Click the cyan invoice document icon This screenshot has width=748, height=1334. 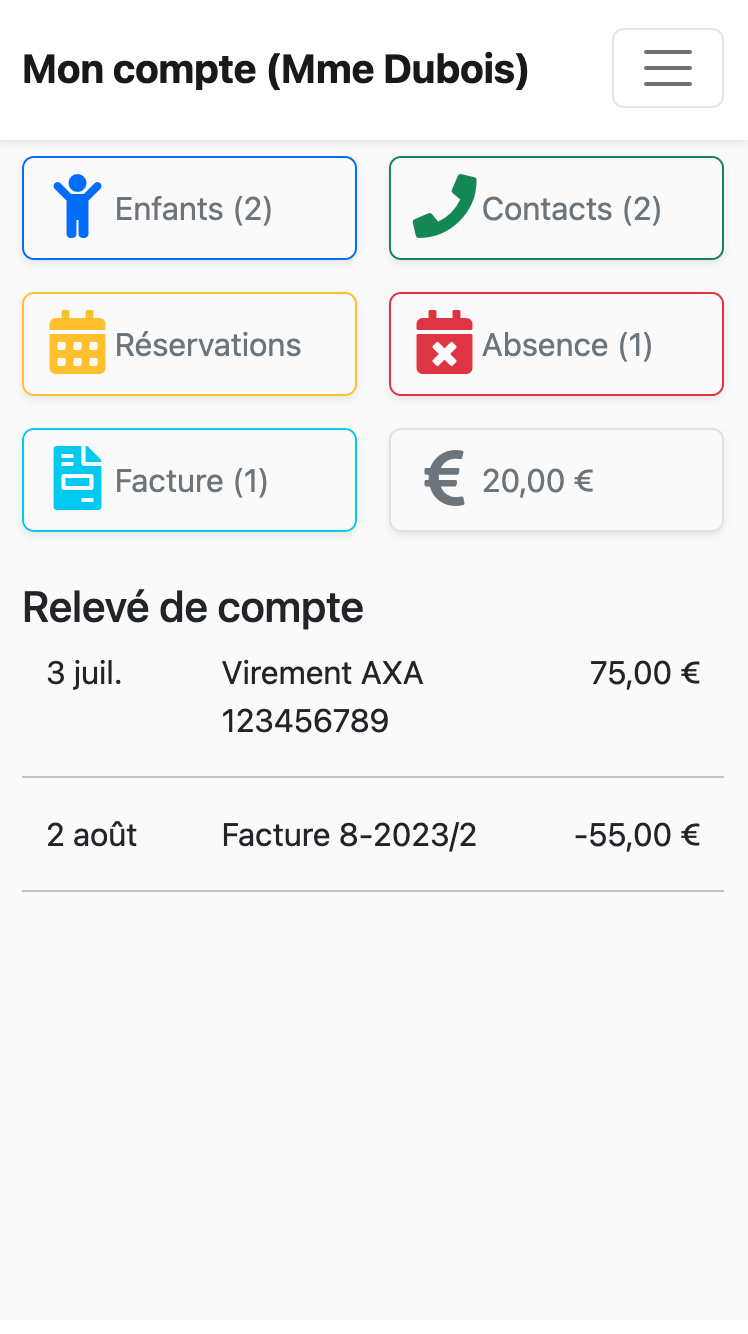[77, 479]
